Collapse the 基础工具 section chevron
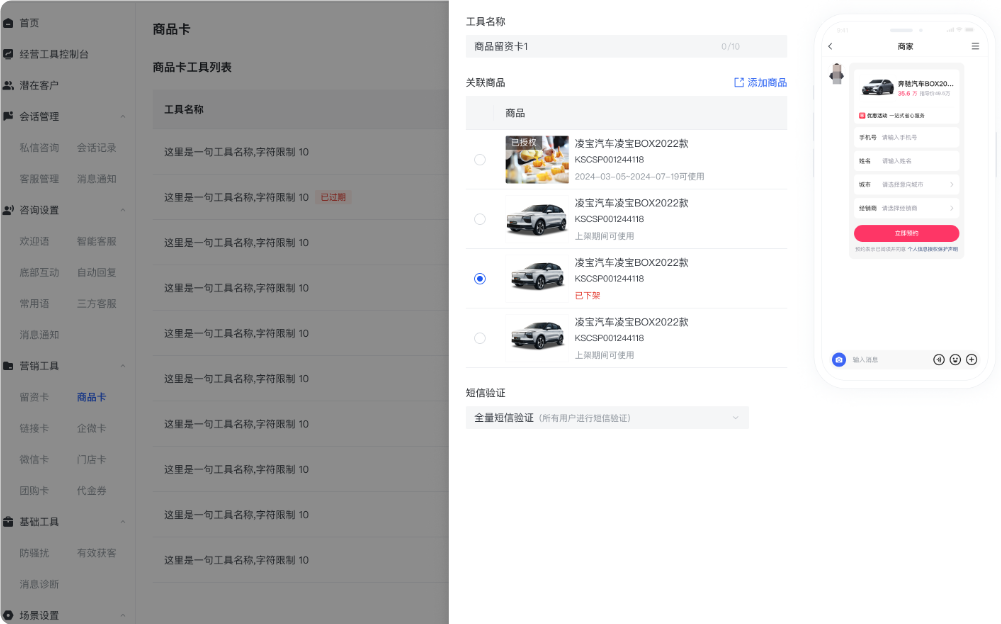The height and width of the screenshot is (624, 1001). (123, 522)
